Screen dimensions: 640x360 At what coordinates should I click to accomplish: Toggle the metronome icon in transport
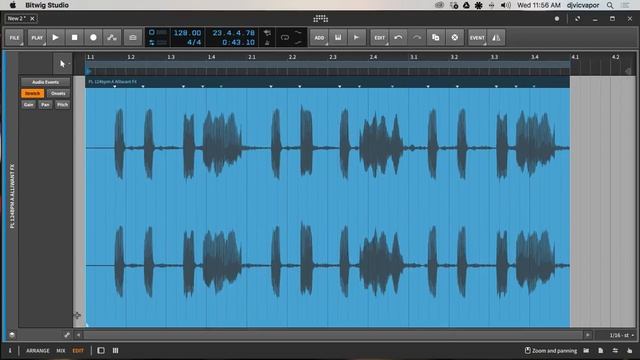[x=267, y=42]
